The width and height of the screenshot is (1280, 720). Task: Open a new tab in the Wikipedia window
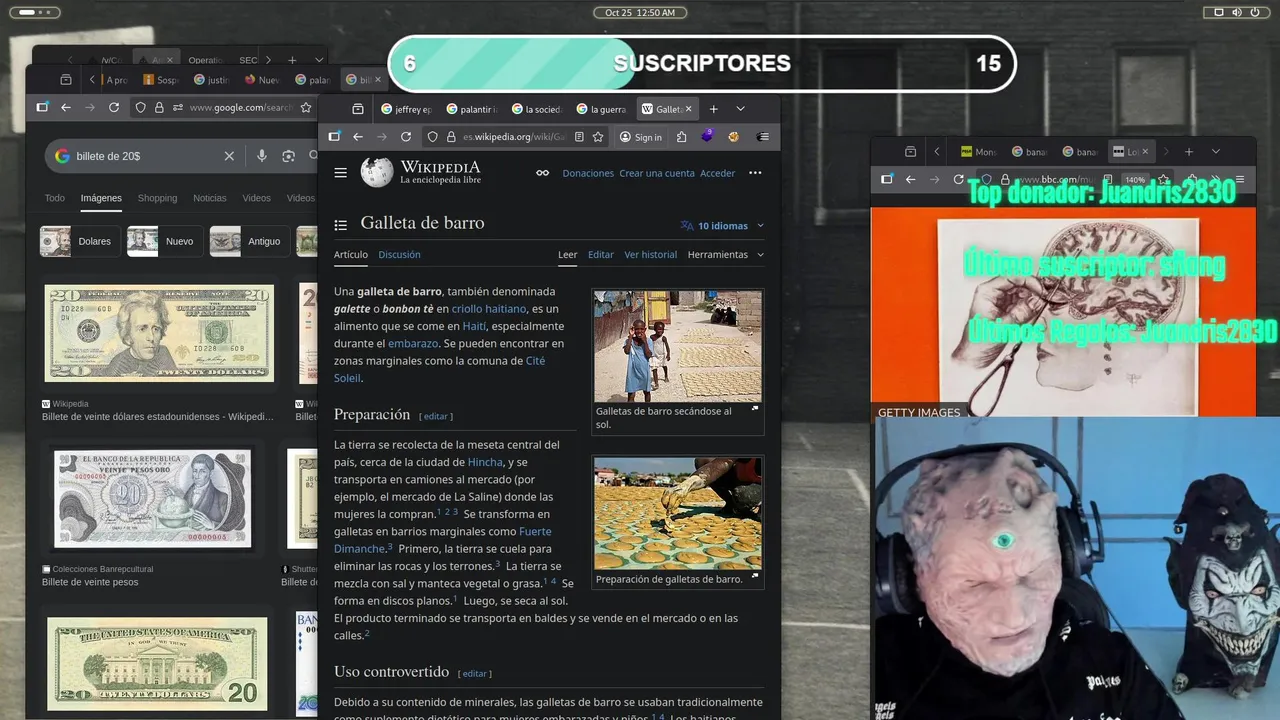713,109
